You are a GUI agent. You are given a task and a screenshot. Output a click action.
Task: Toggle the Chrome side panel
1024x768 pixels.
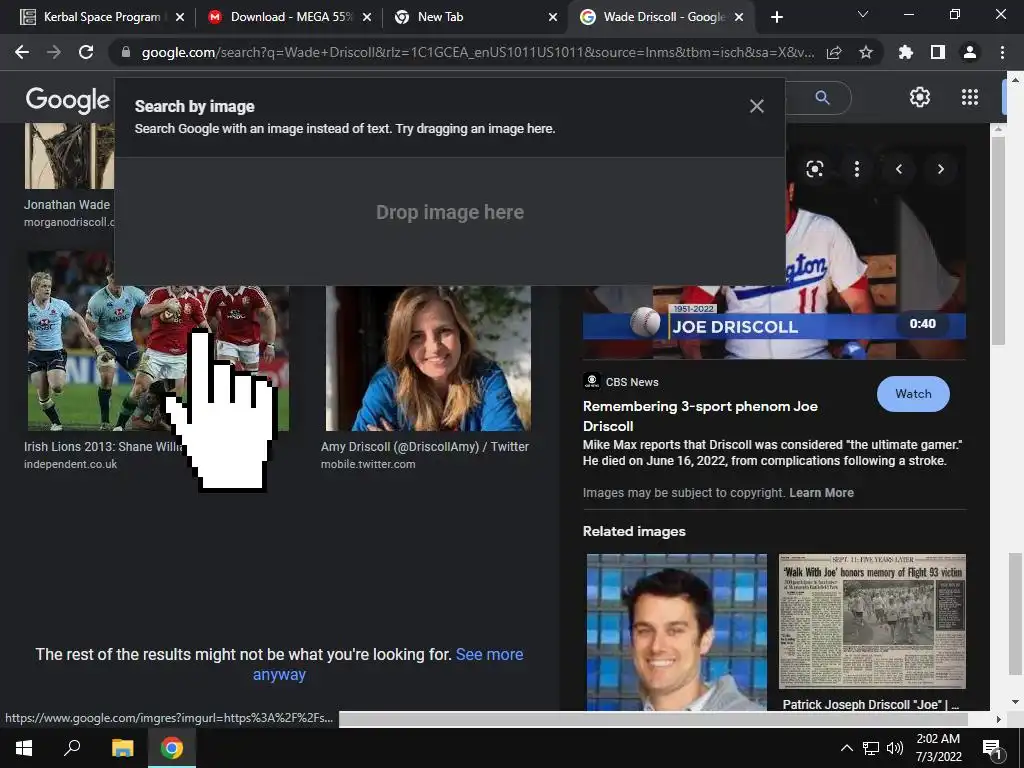pyautogui.click(x=938, y=52)
